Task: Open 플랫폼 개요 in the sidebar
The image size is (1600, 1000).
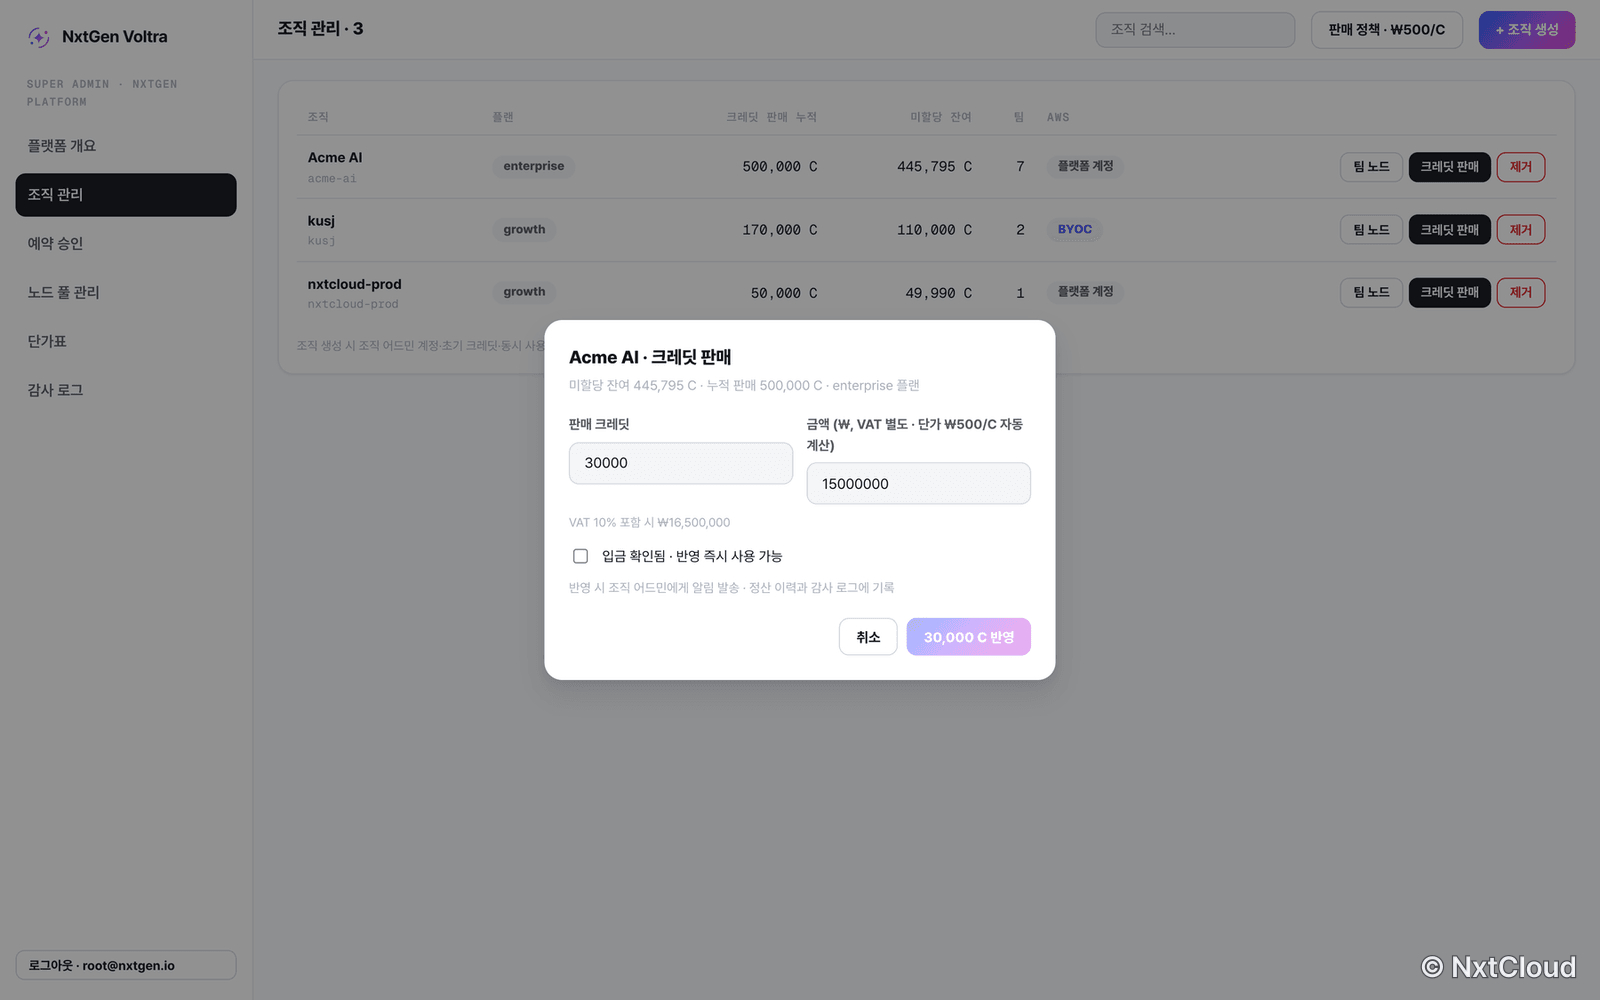Action: (126, 146)
